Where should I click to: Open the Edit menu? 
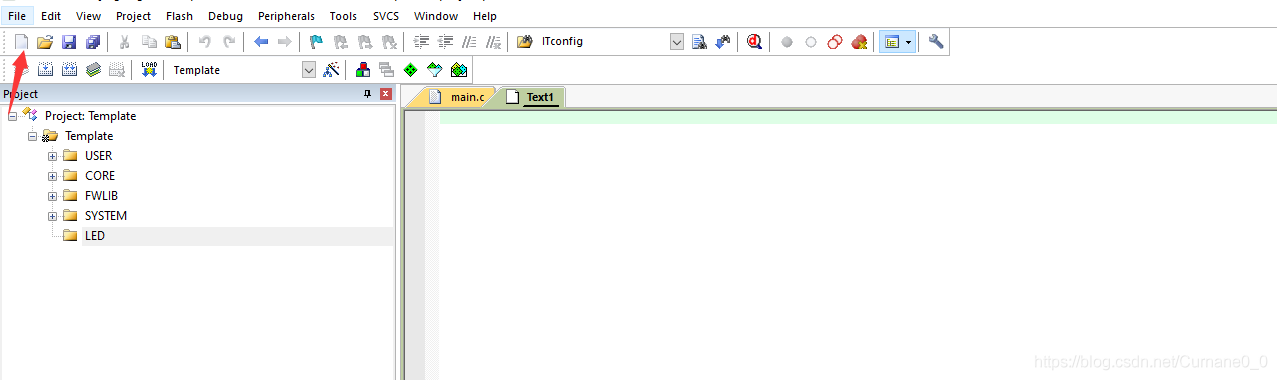(51, 16)
